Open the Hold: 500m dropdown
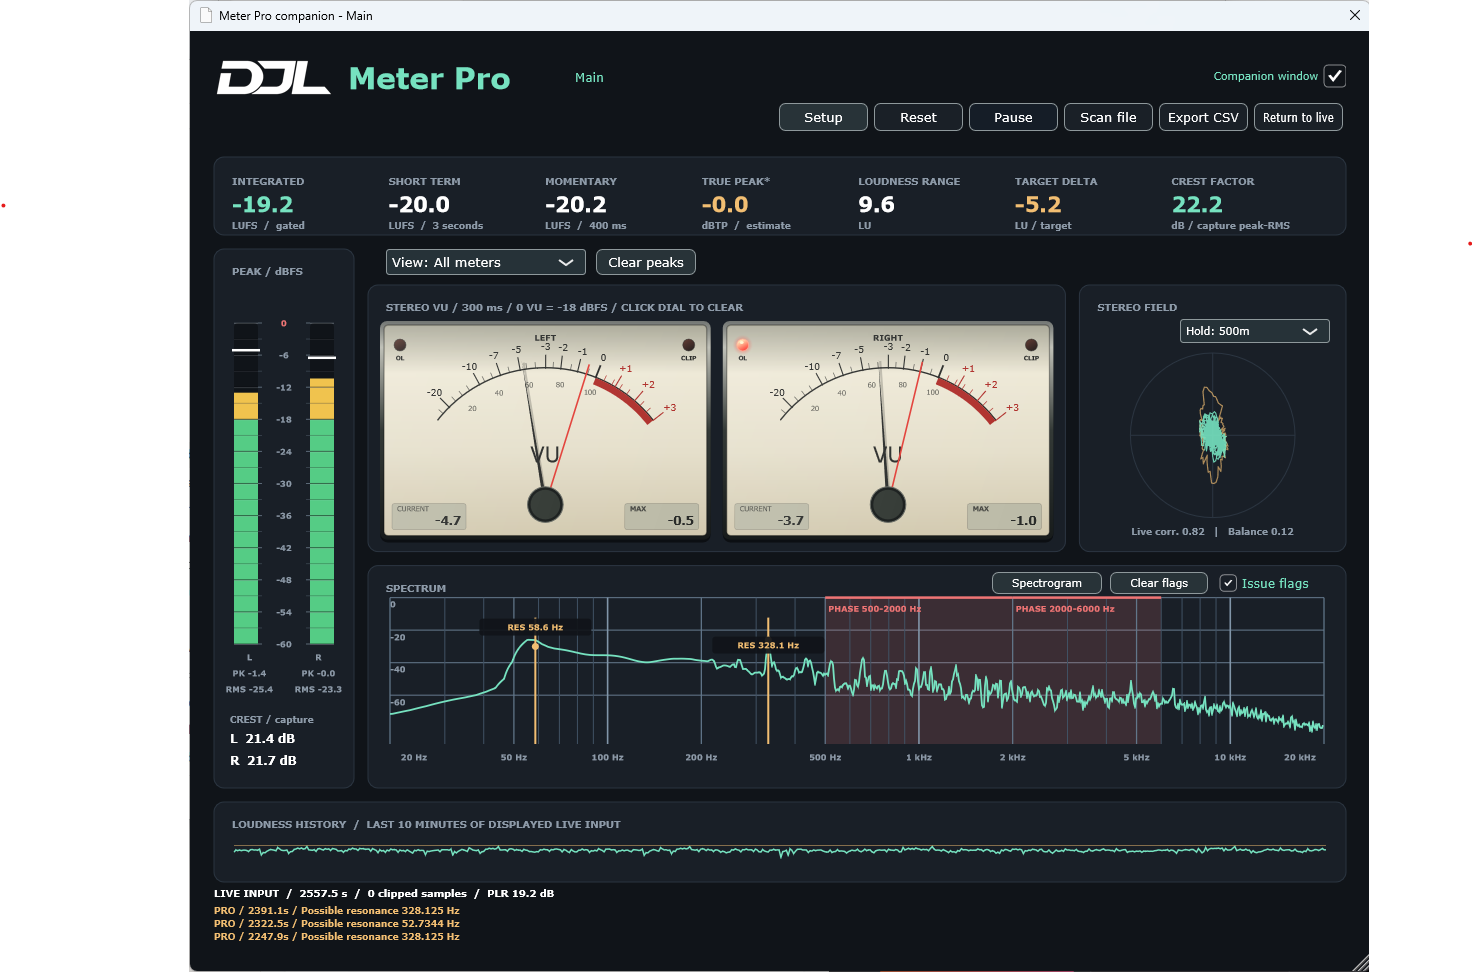Image resolution: width=1472 pixels, height=972 pixels. pyautogui.click(x=1254, y=331)
